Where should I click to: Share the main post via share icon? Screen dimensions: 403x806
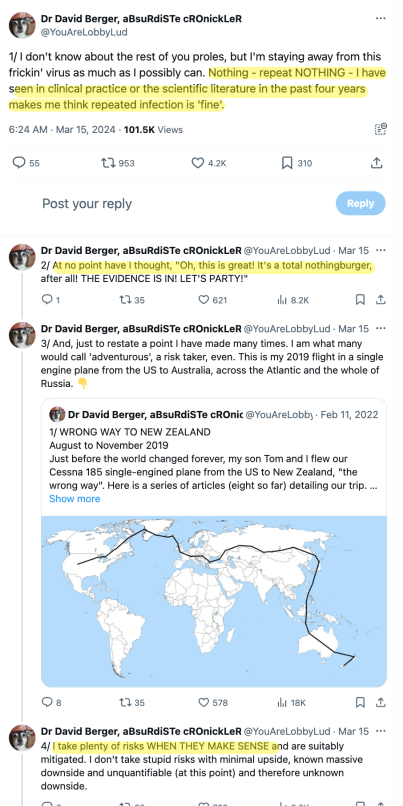[376, 163]
